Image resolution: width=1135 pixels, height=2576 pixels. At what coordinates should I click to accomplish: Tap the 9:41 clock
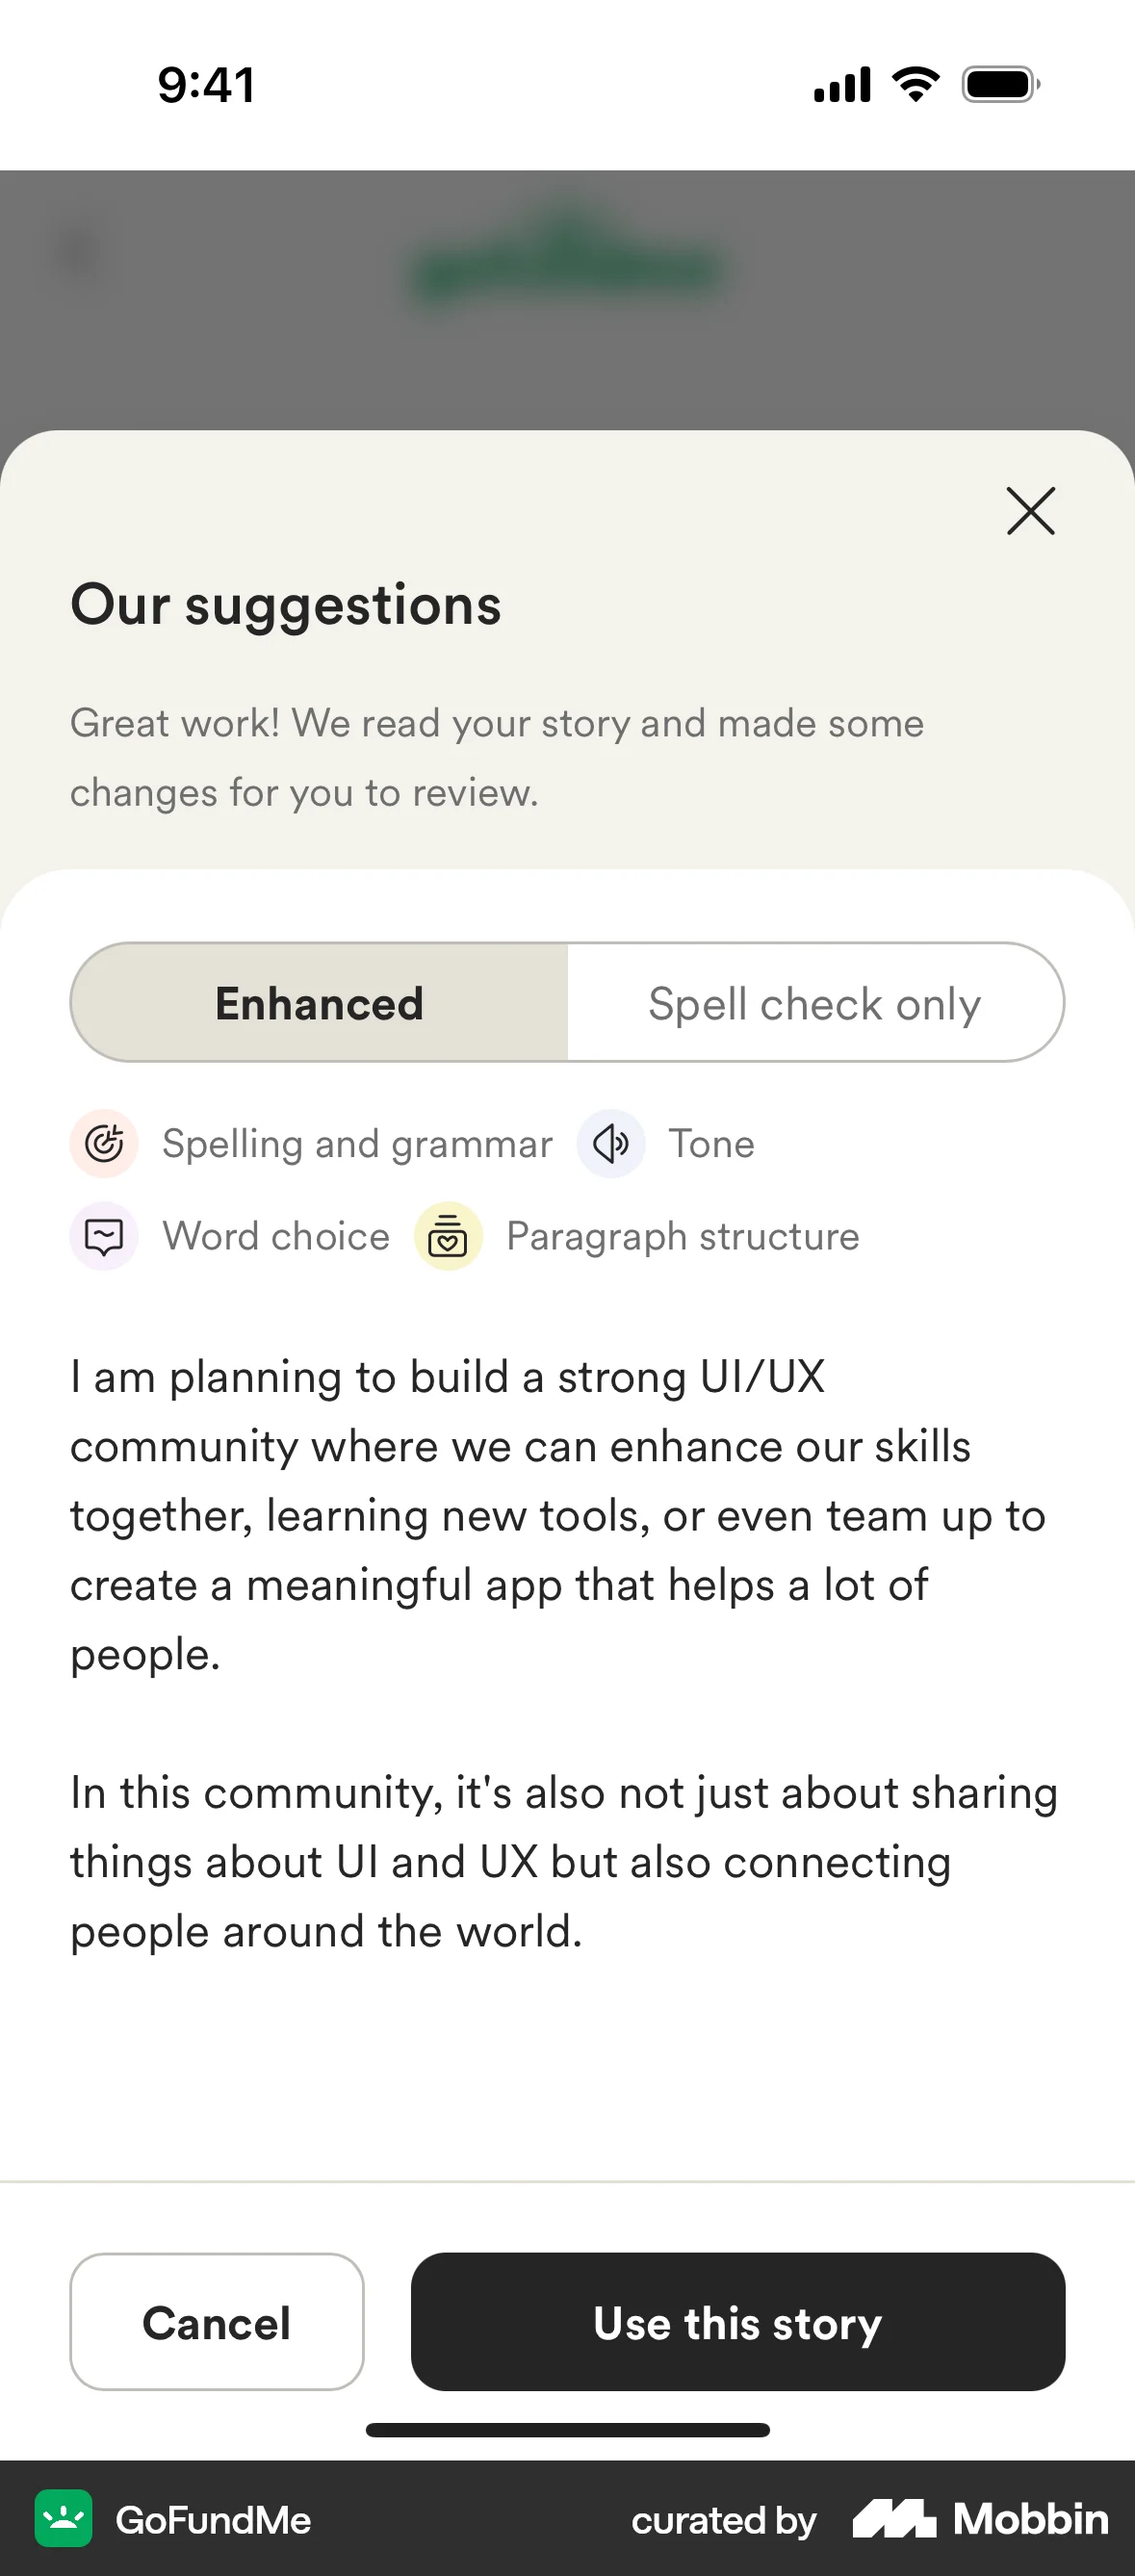coord(207,84)
